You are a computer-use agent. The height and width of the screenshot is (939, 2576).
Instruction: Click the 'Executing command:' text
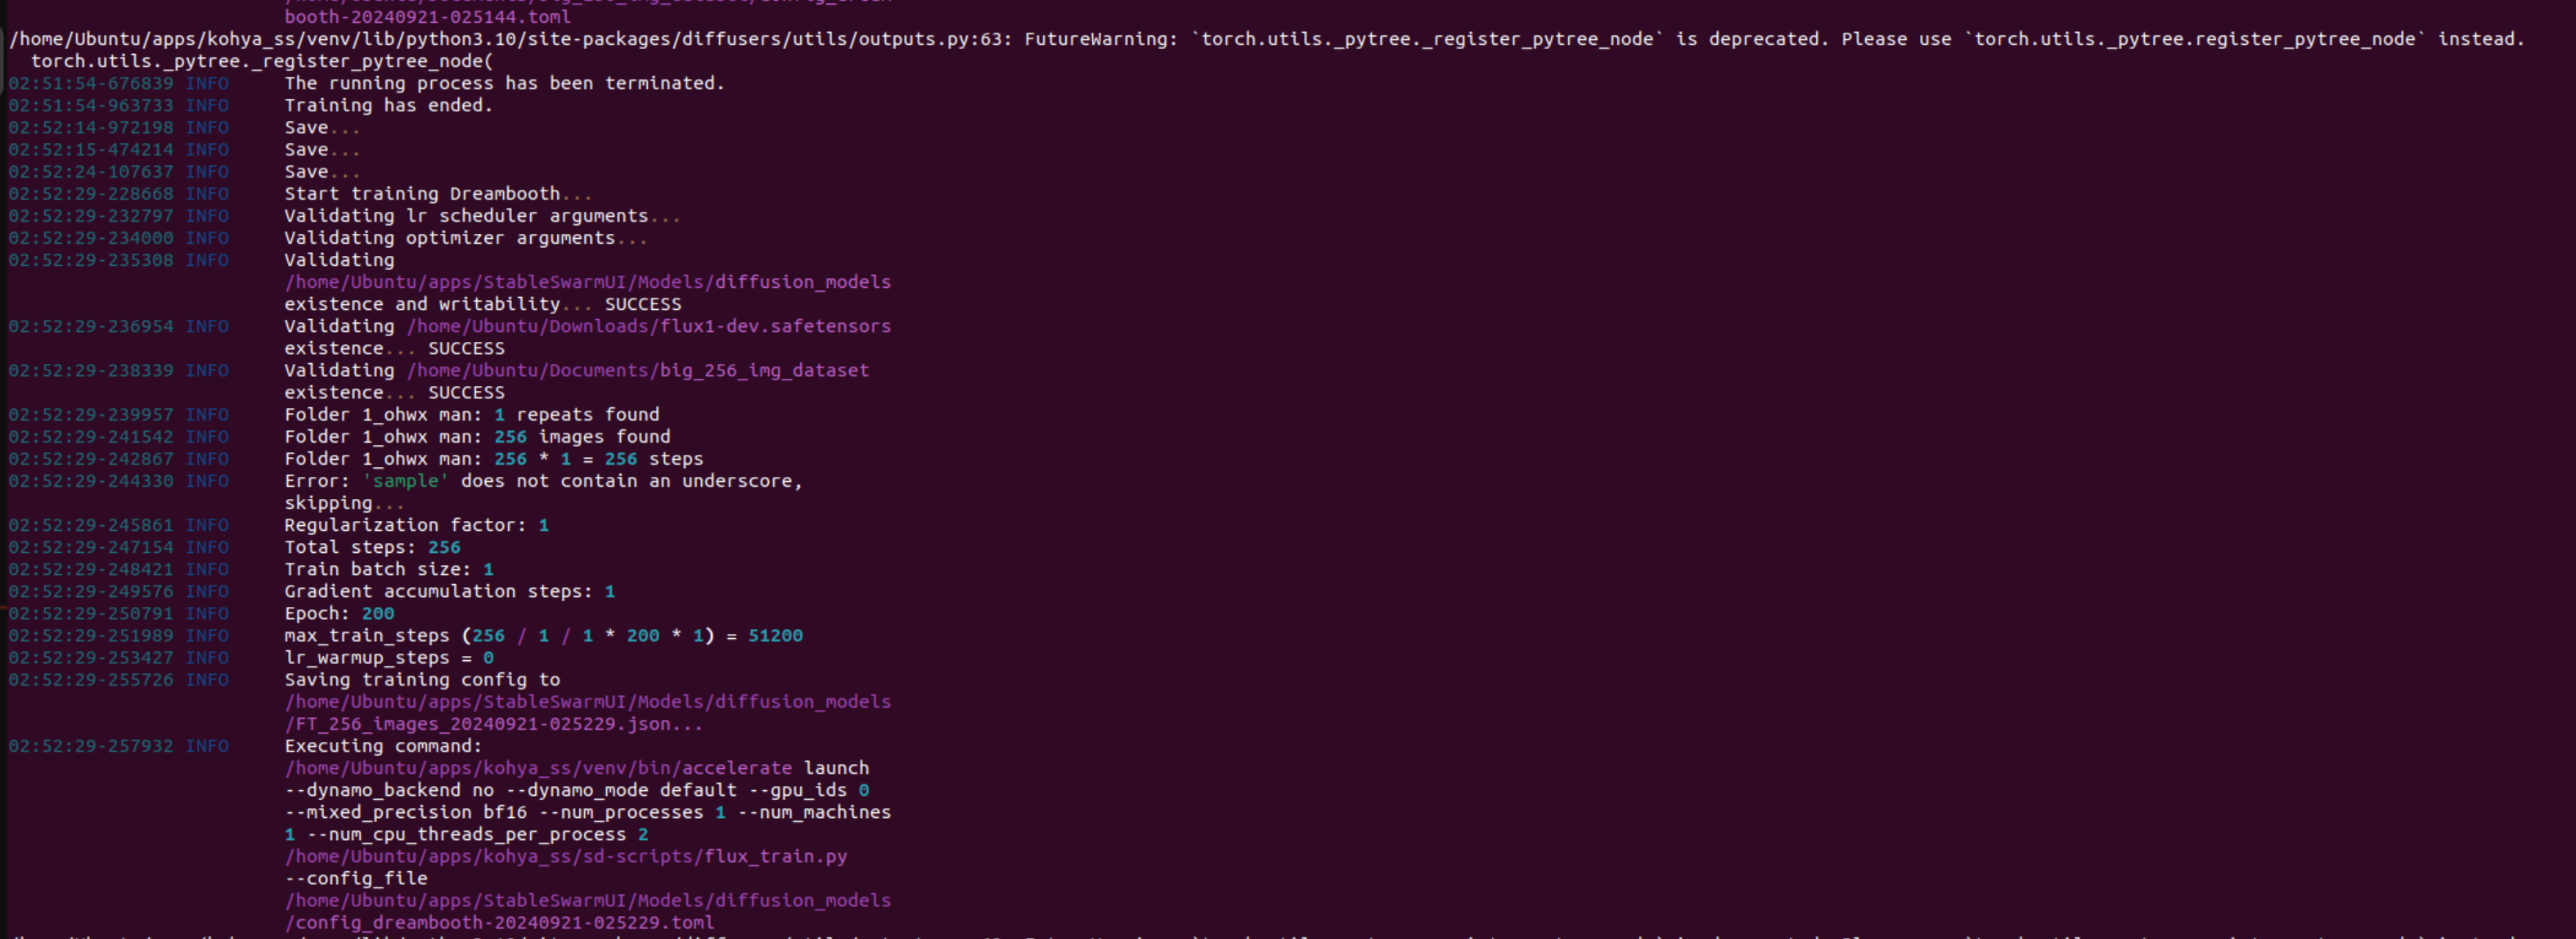point(382,746)
